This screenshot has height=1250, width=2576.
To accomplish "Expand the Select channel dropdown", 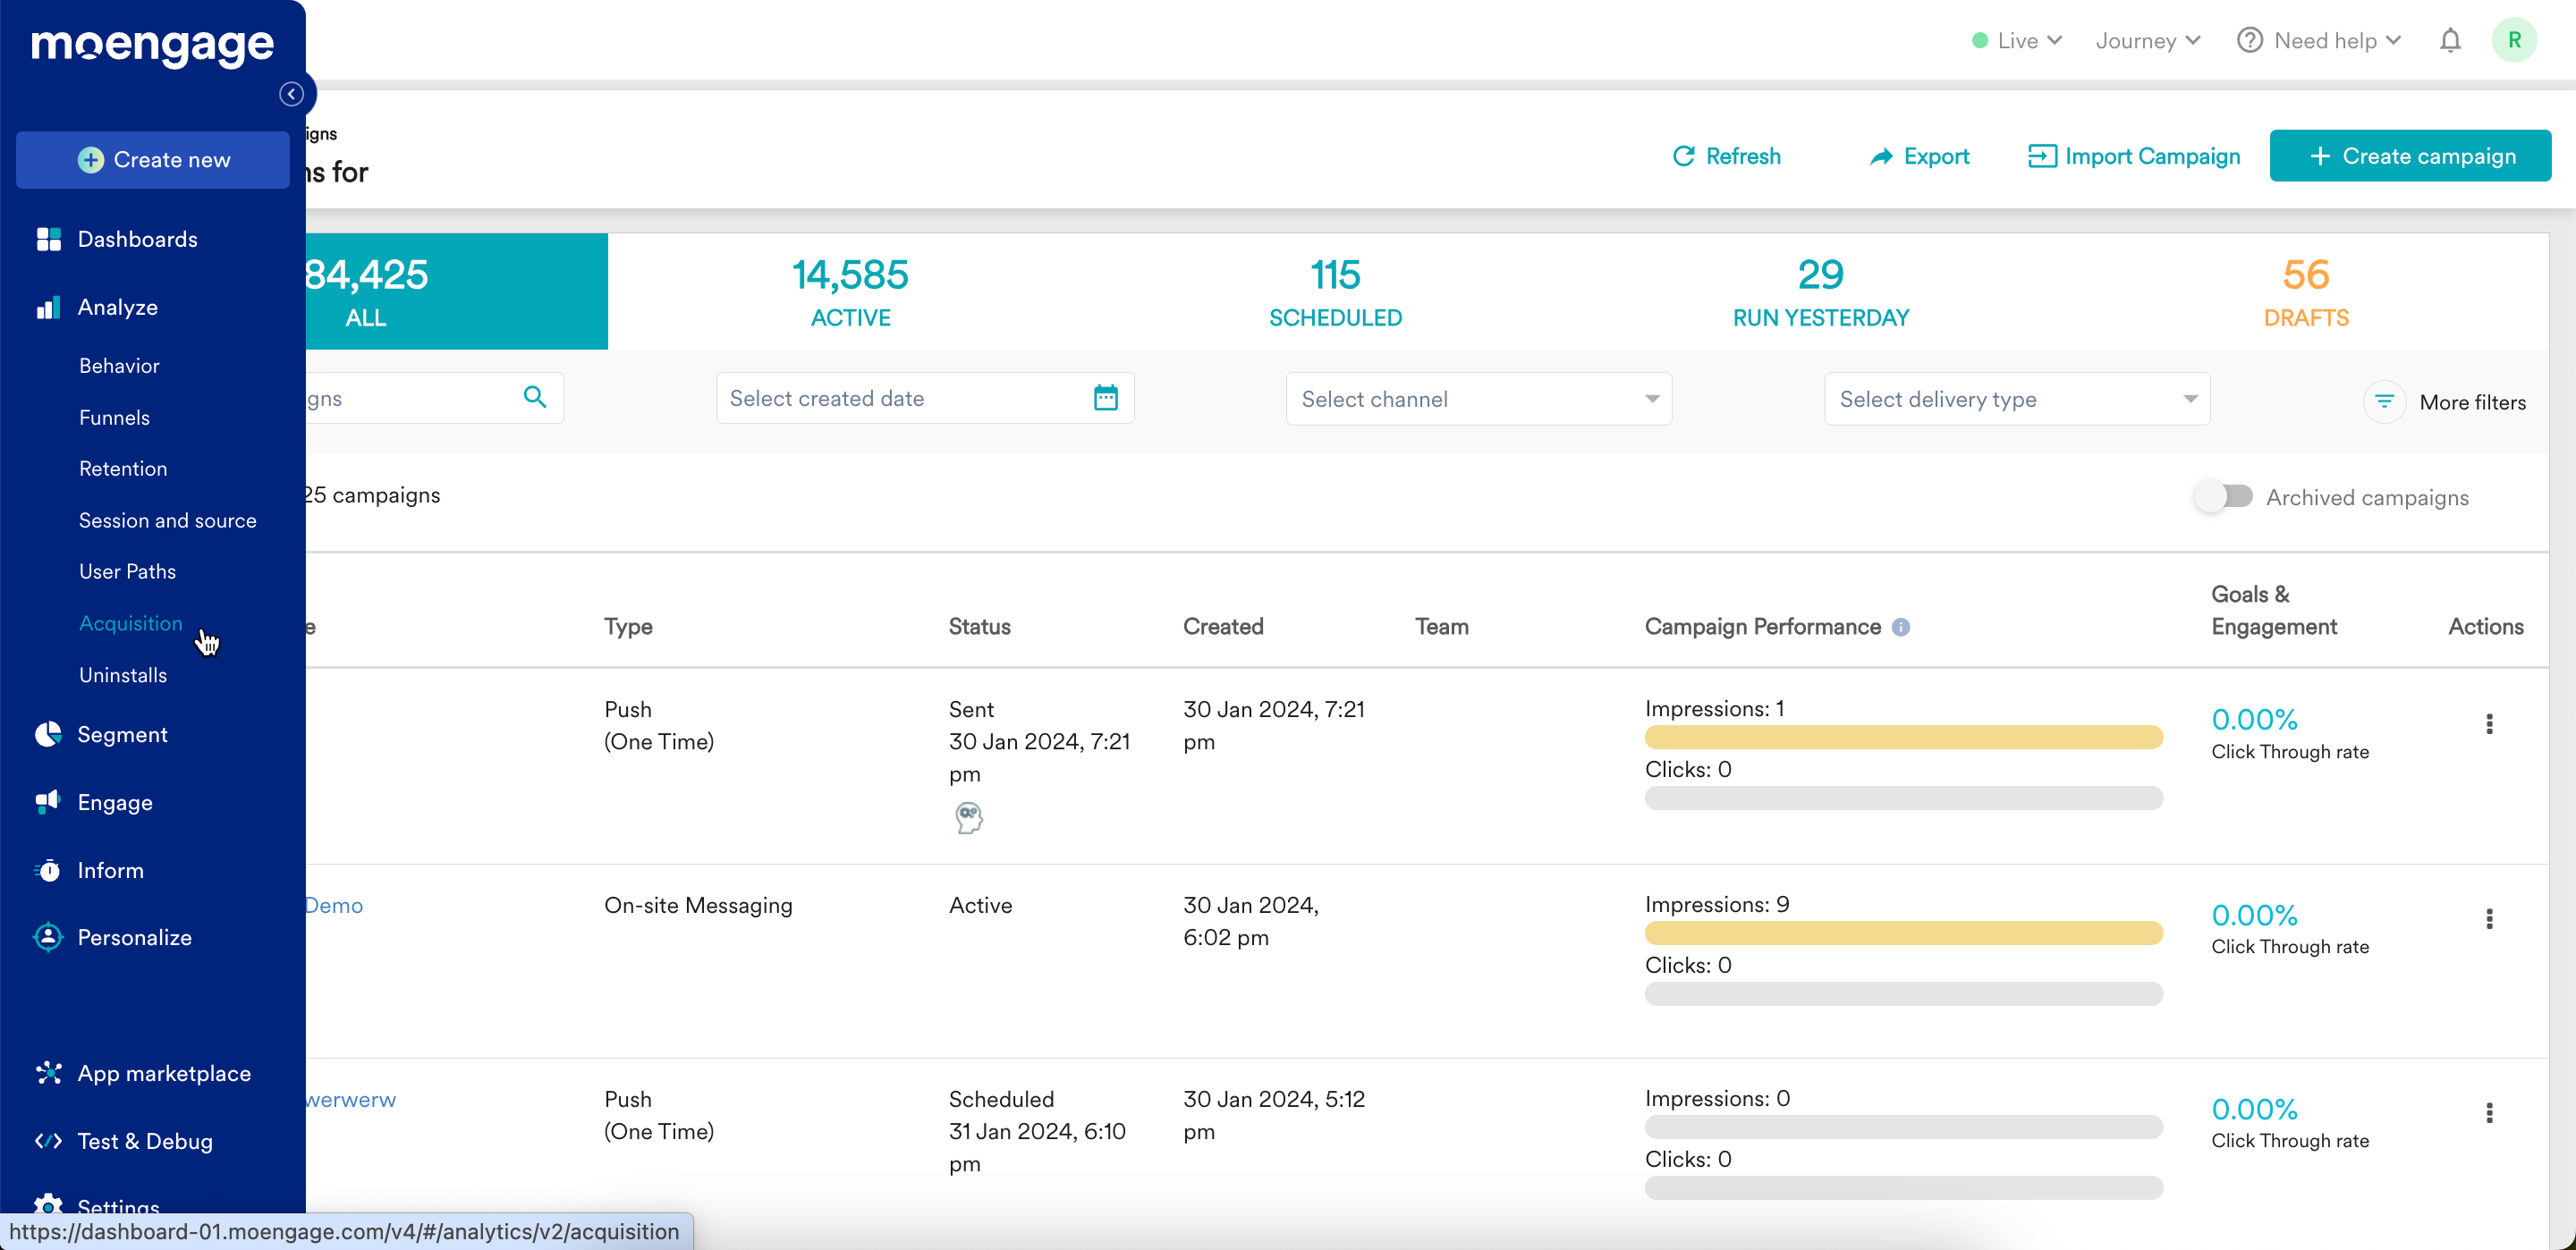I will tap(1478, 399).
